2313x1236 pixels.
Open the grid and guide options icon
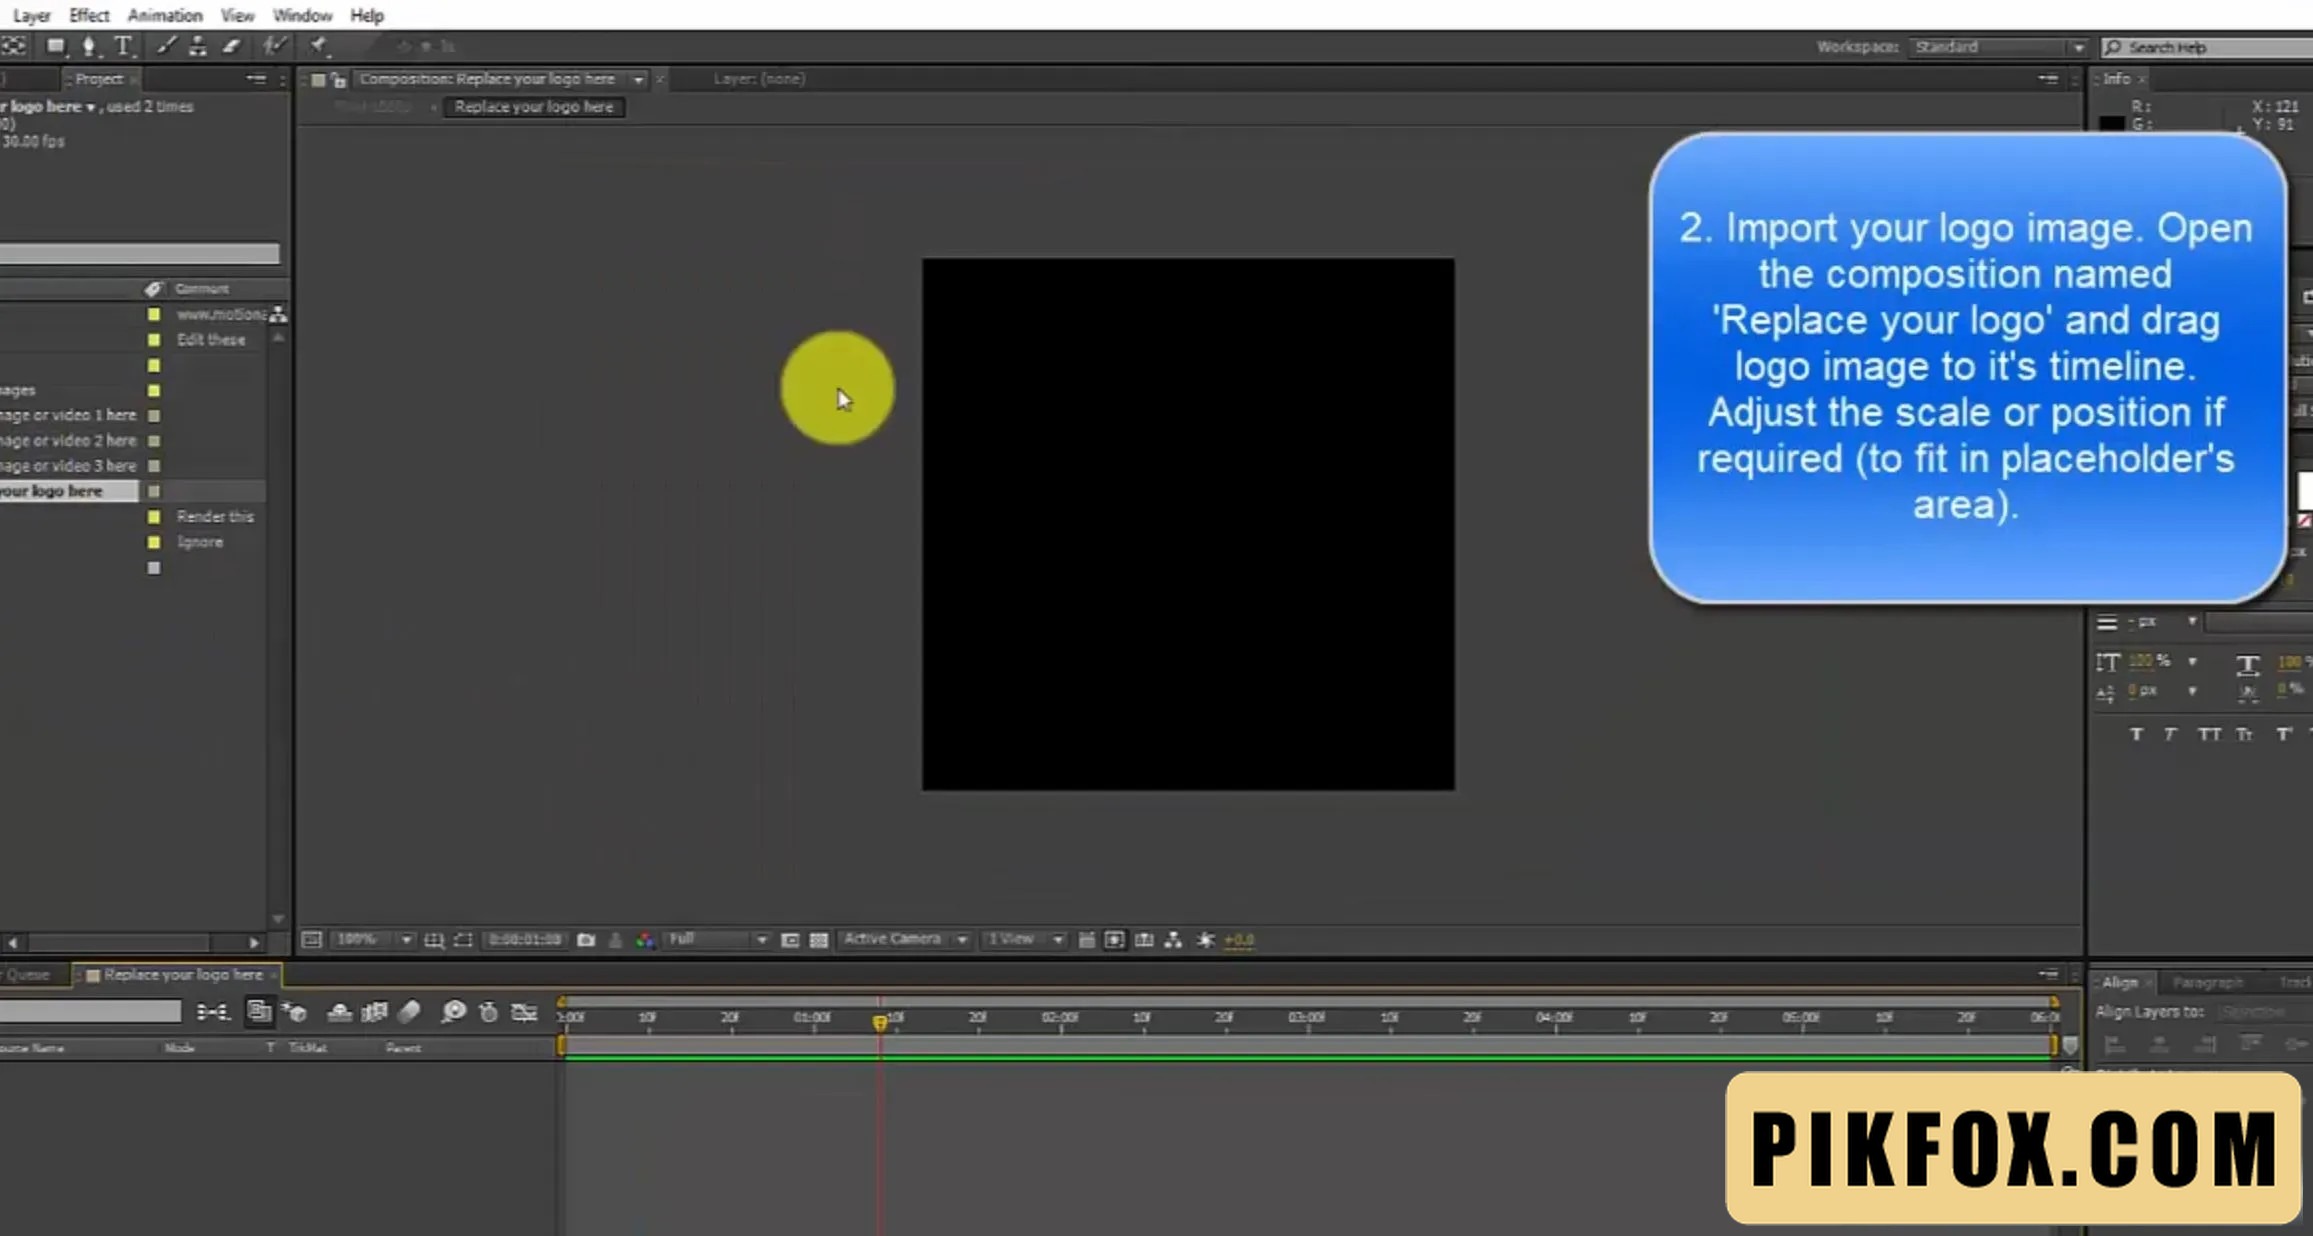pyautogui.click(x=434, y=940)
